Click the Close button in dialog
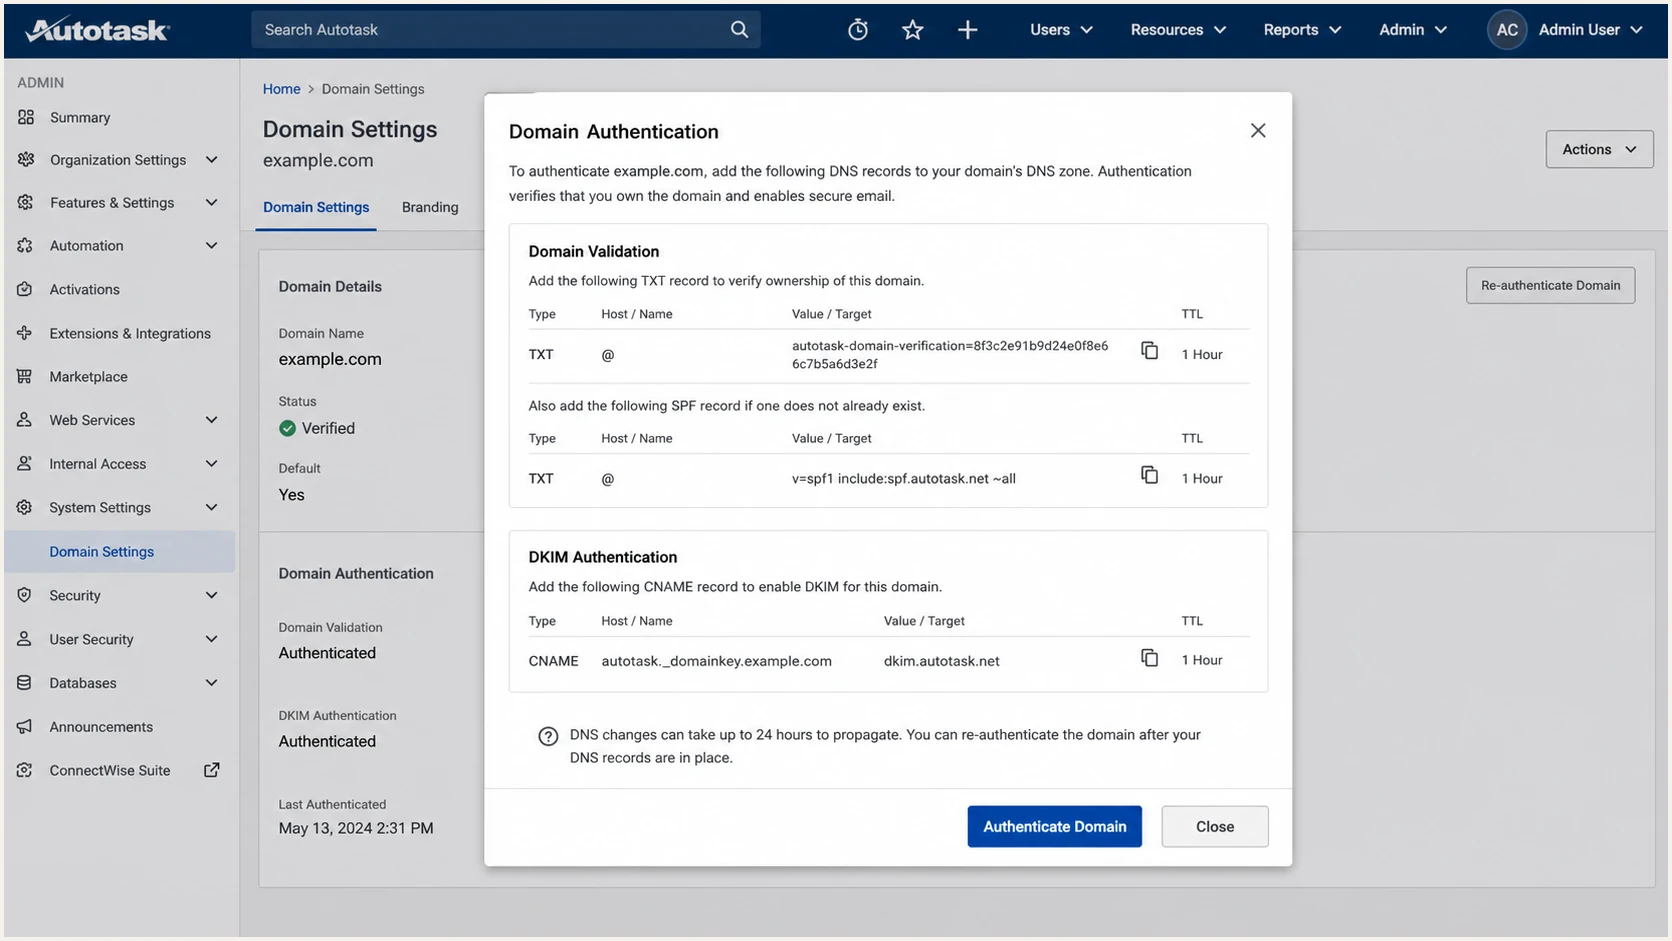This screenshot has height=941, width=1672. tap(1214, 826)
